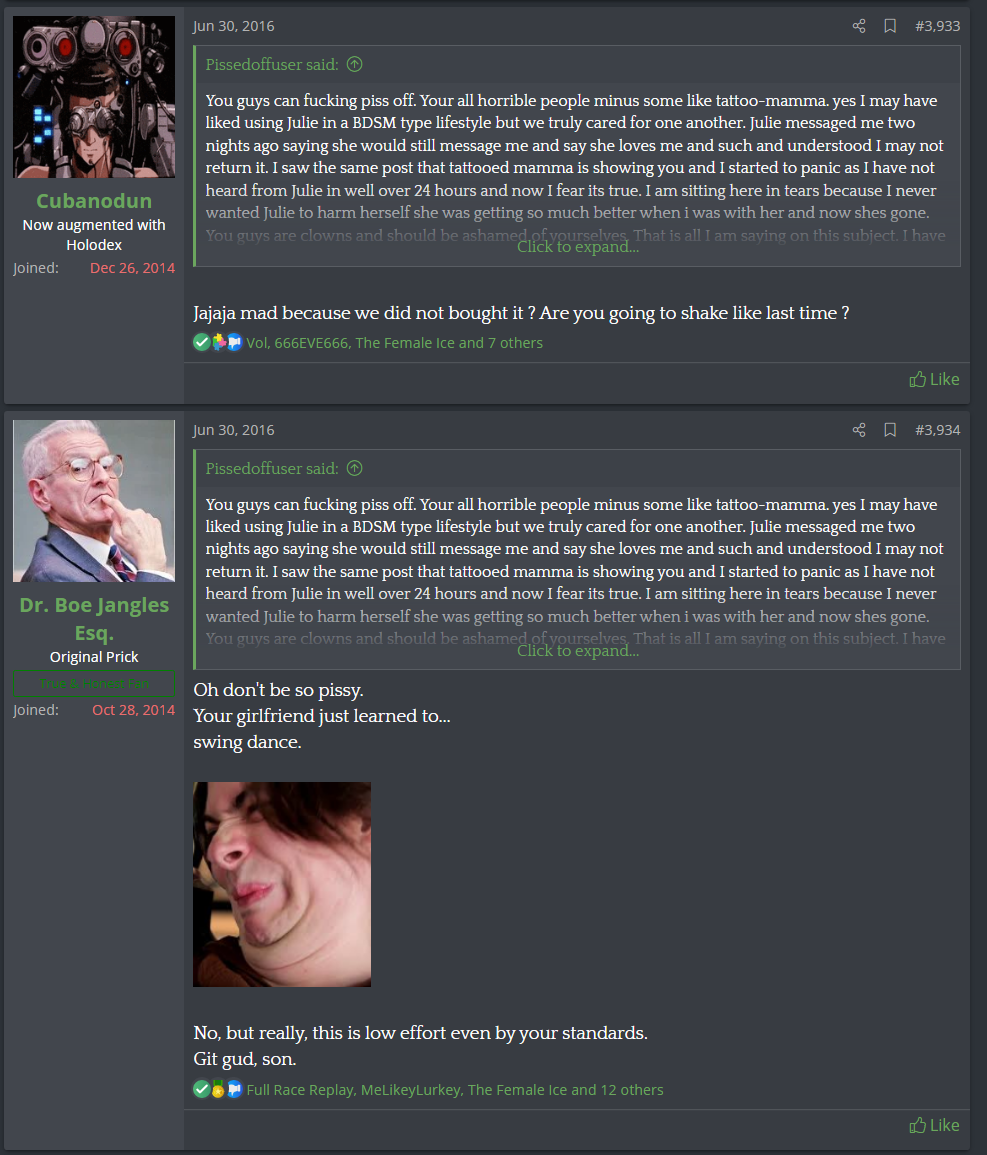Open Dr. Boe Jangles Esq. profile name
Image resolution: width=987 pixels, height=1155 pixels.
pos(94,619)
